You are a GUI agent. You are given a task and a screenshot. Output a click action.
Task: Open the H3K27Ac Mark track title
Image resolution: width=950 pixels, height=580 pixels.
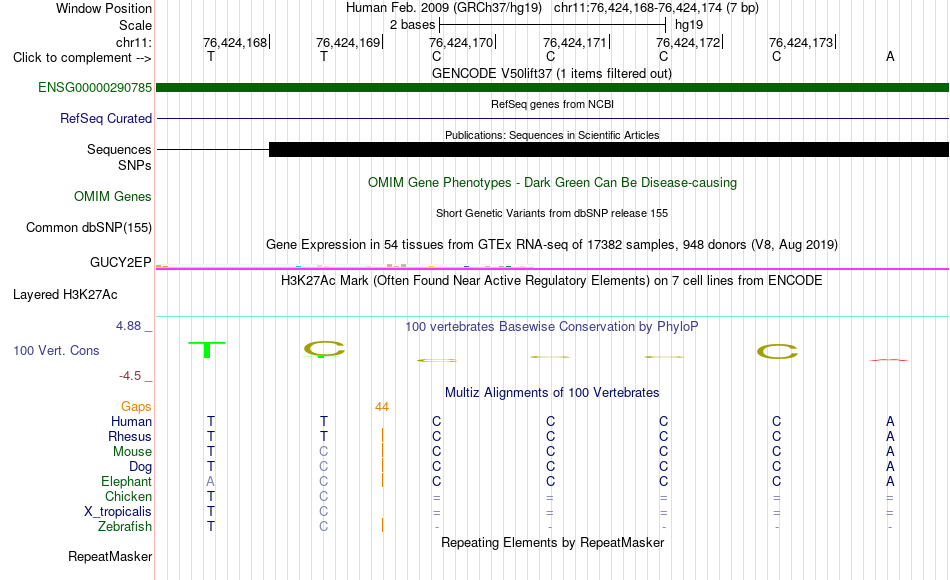pyautogui.click(x=552, y=281)
